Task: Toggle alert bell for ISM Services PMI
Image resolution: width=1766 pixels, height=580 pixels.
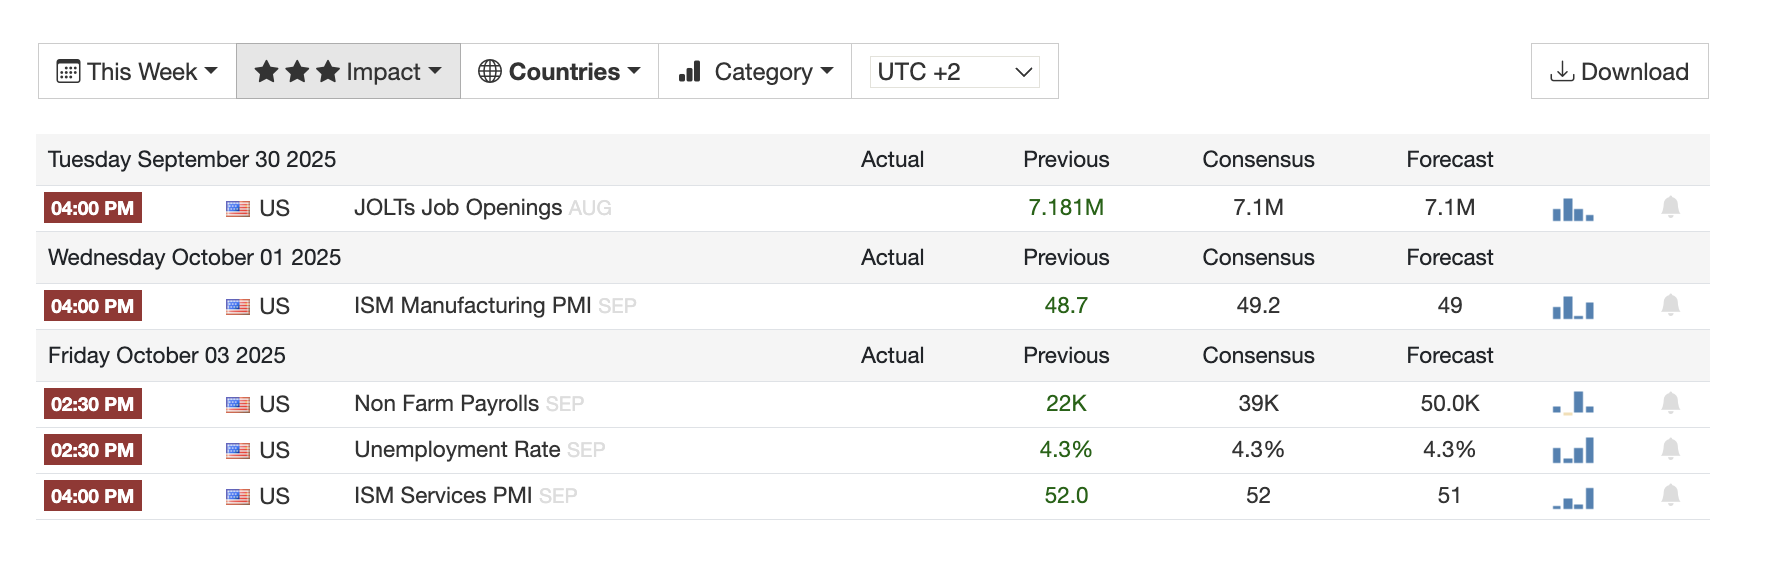Action: coord(1670,495)
